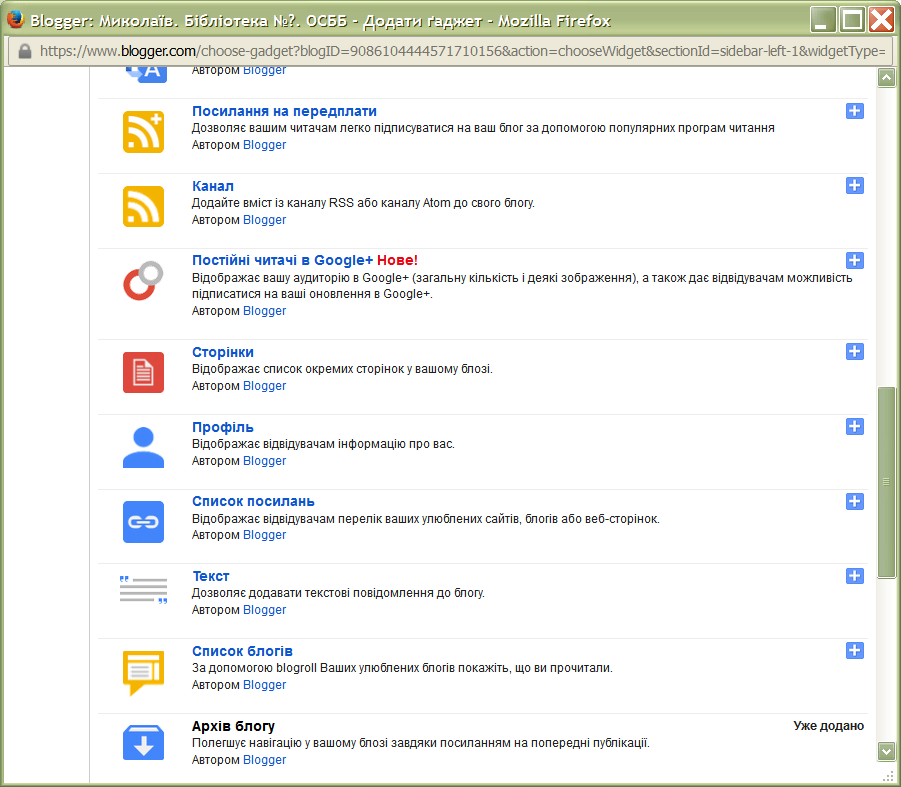Add the Канал gadget with plus button
901x787 pixels.
pos(854,186)
